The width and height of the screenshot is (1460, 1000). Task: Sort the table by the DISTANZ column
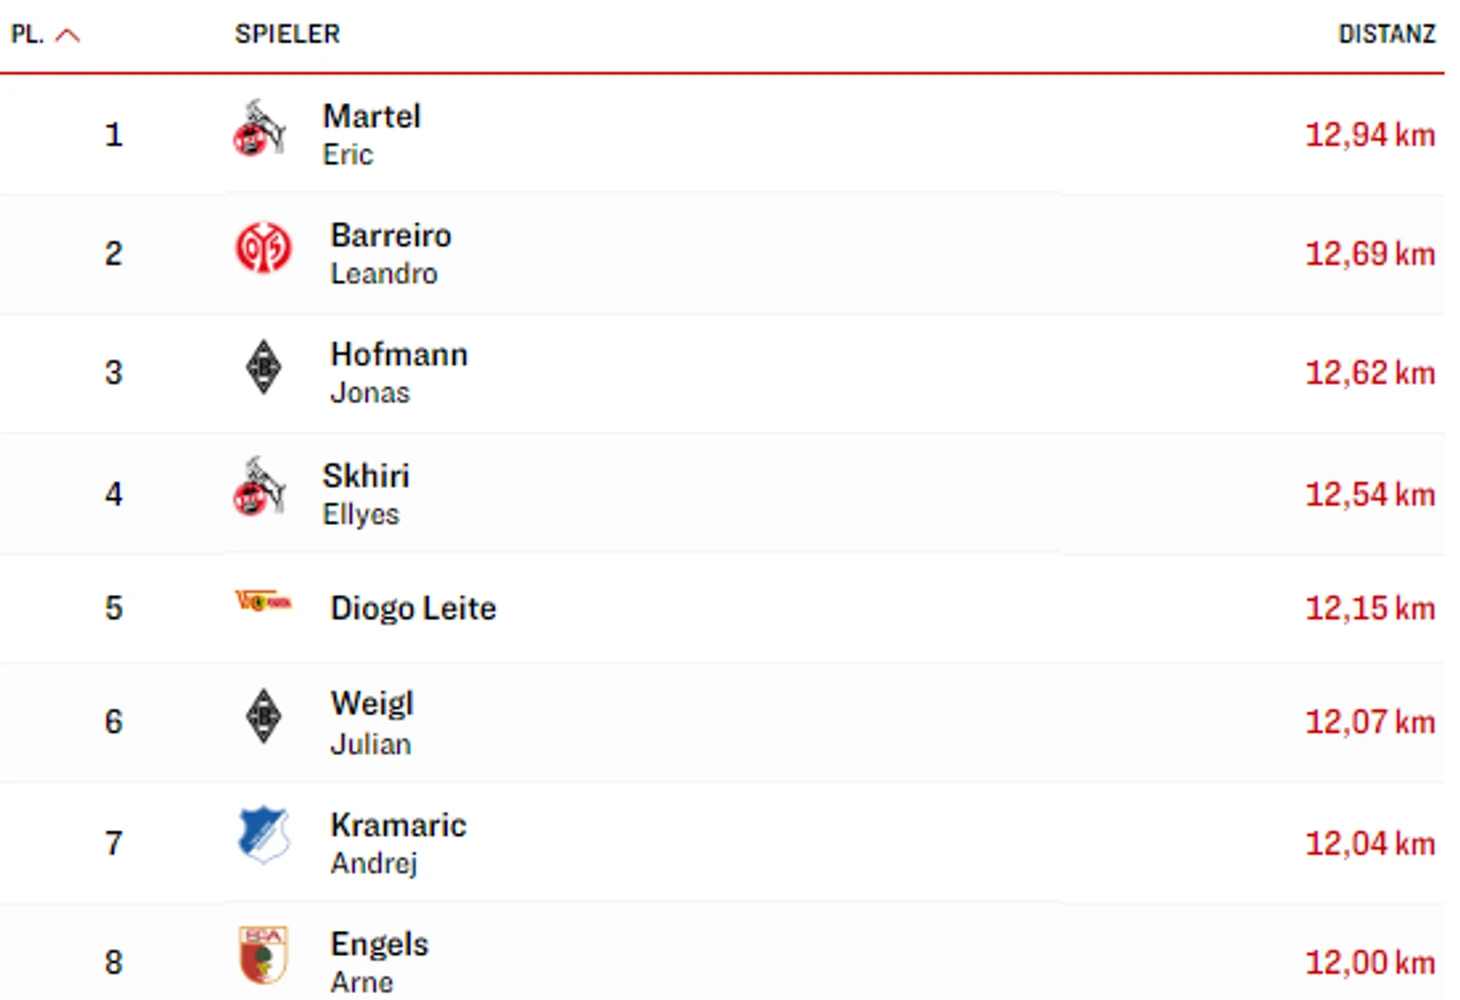coord(1387,34)
